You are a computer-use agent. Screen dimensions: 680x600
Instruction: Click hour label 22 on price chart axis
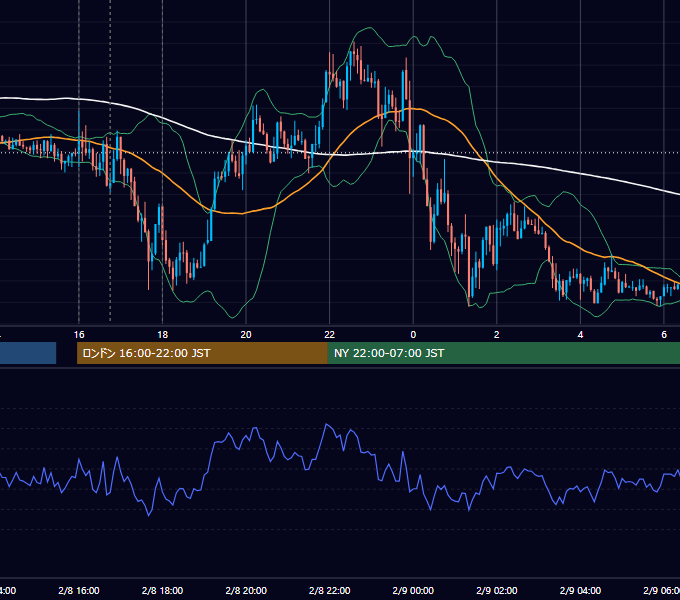pos(330,335)
